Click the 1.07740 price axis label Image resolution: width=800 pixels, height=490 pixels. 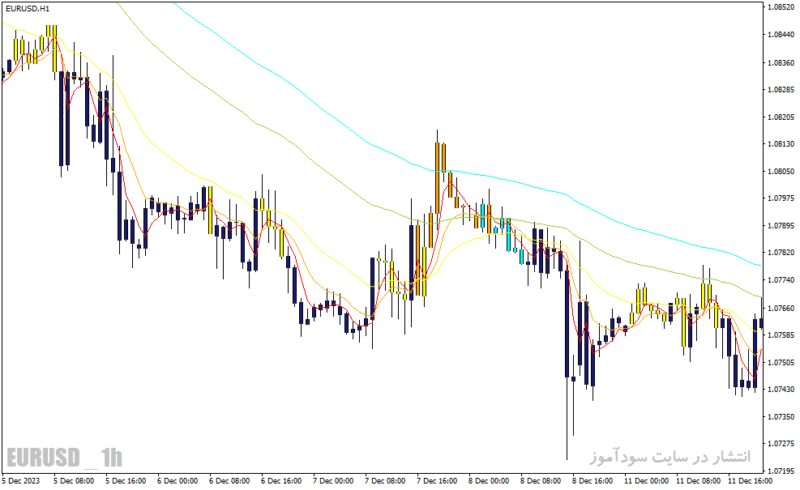pyautogui.click(x=781, y=280)
